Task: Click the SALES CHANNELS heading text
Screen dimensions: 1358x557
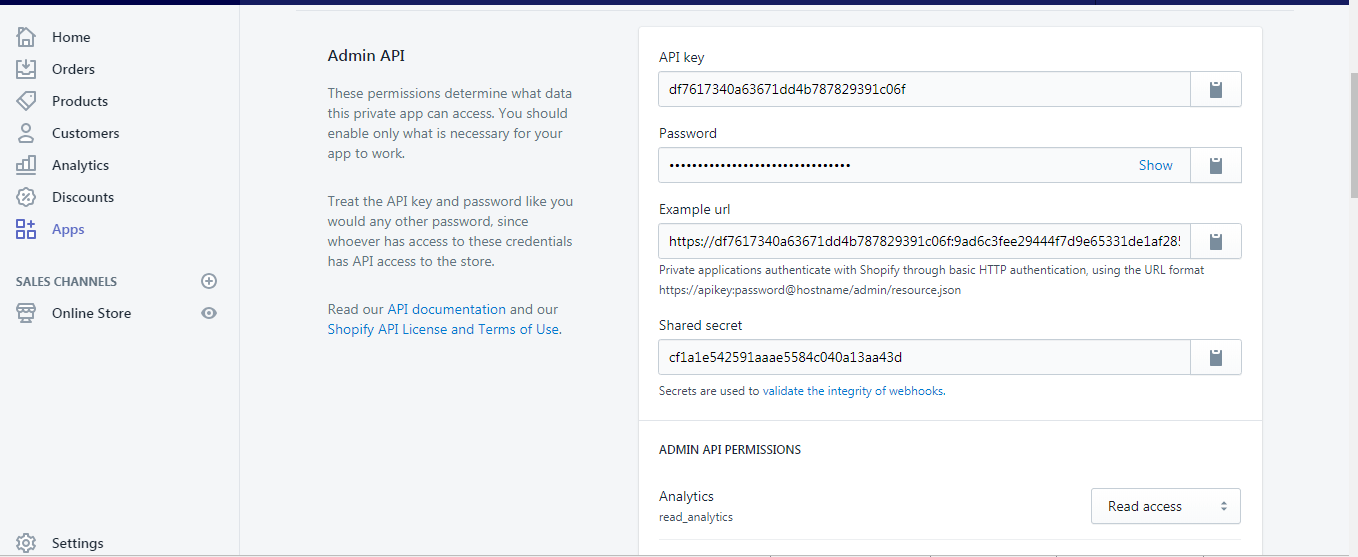Action: pyautogui.click(x=66, y=281)
